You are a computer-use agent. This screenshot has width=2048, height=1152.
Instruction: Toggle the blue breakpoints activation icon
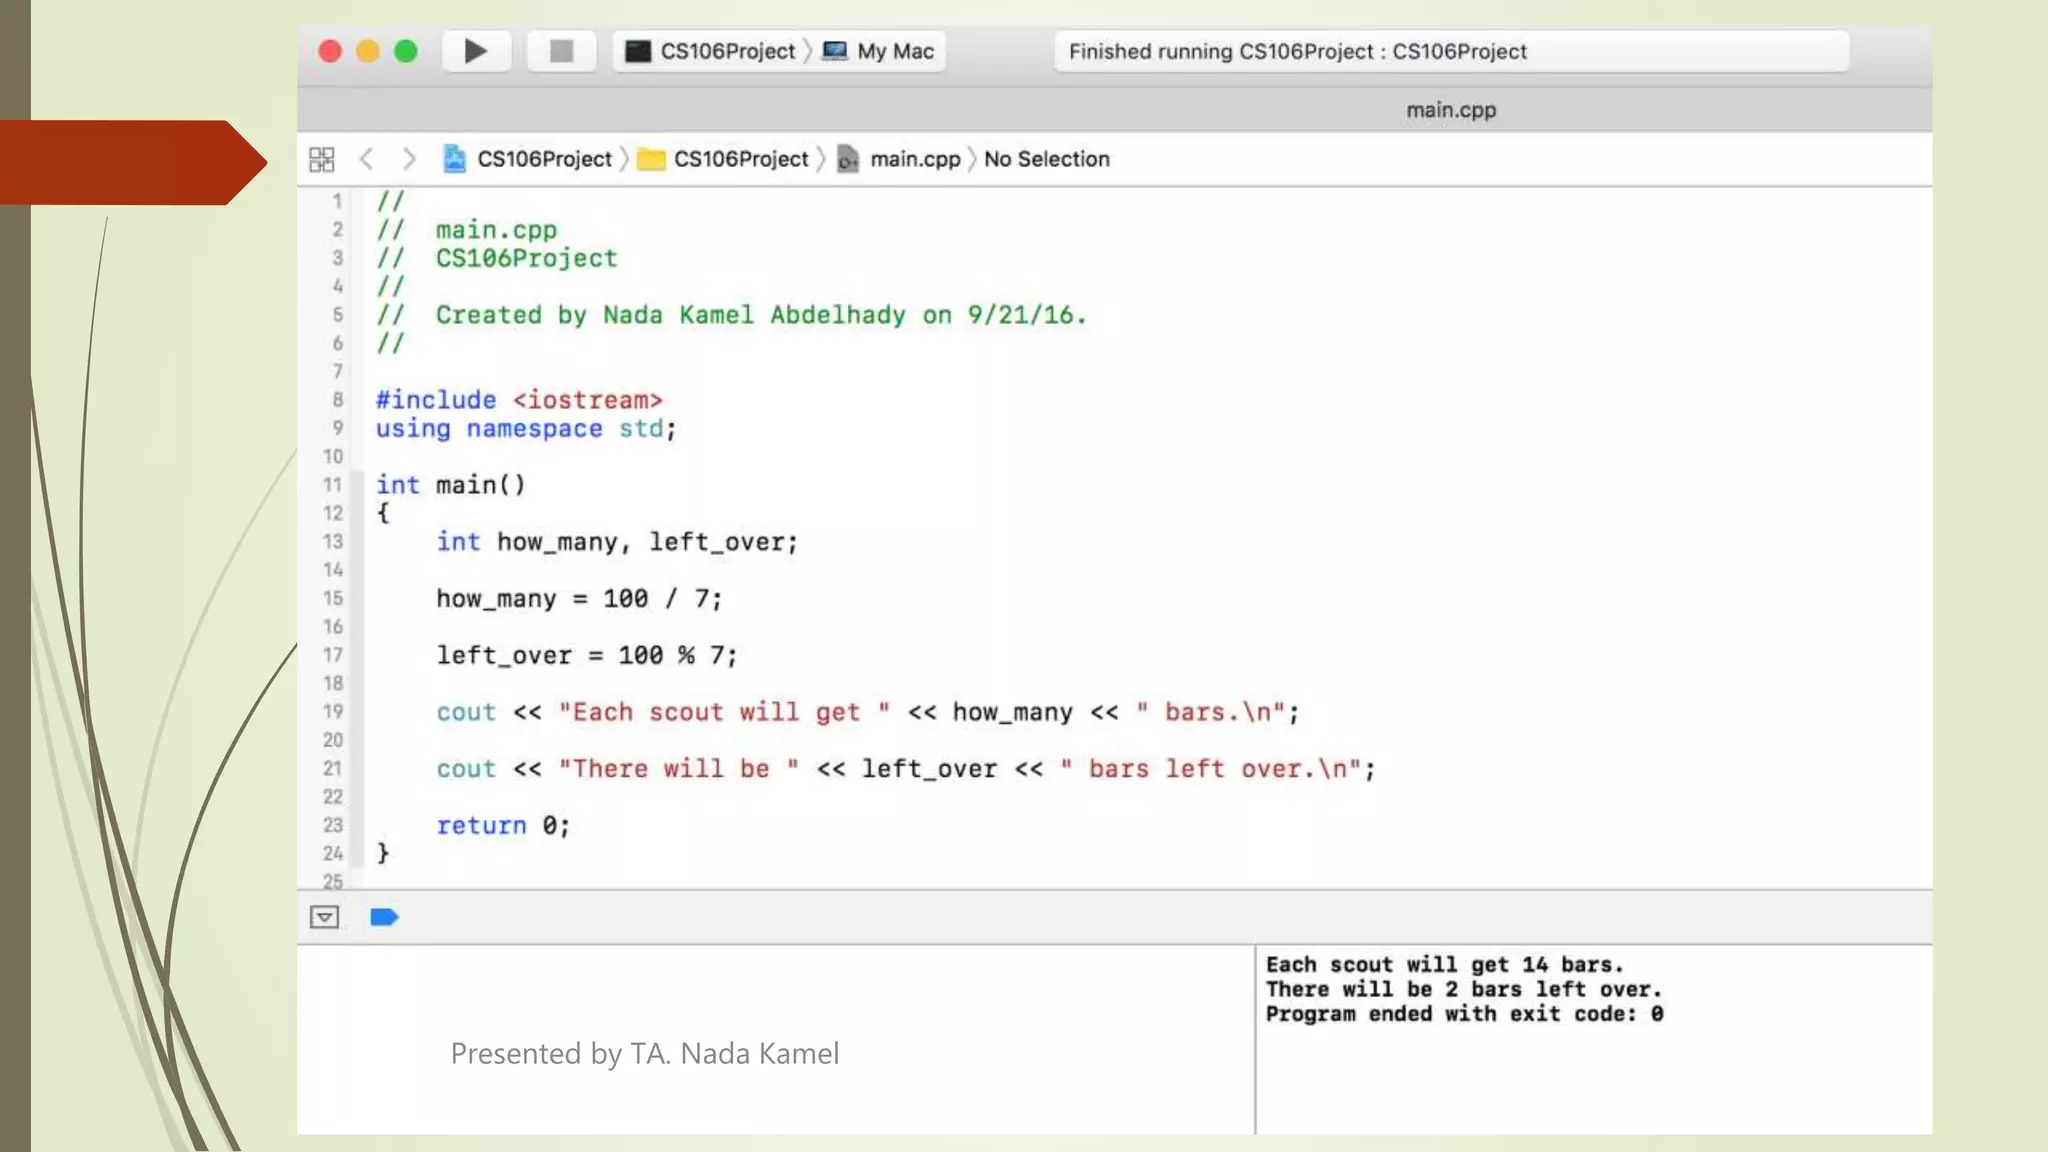[x=384, y=917]
